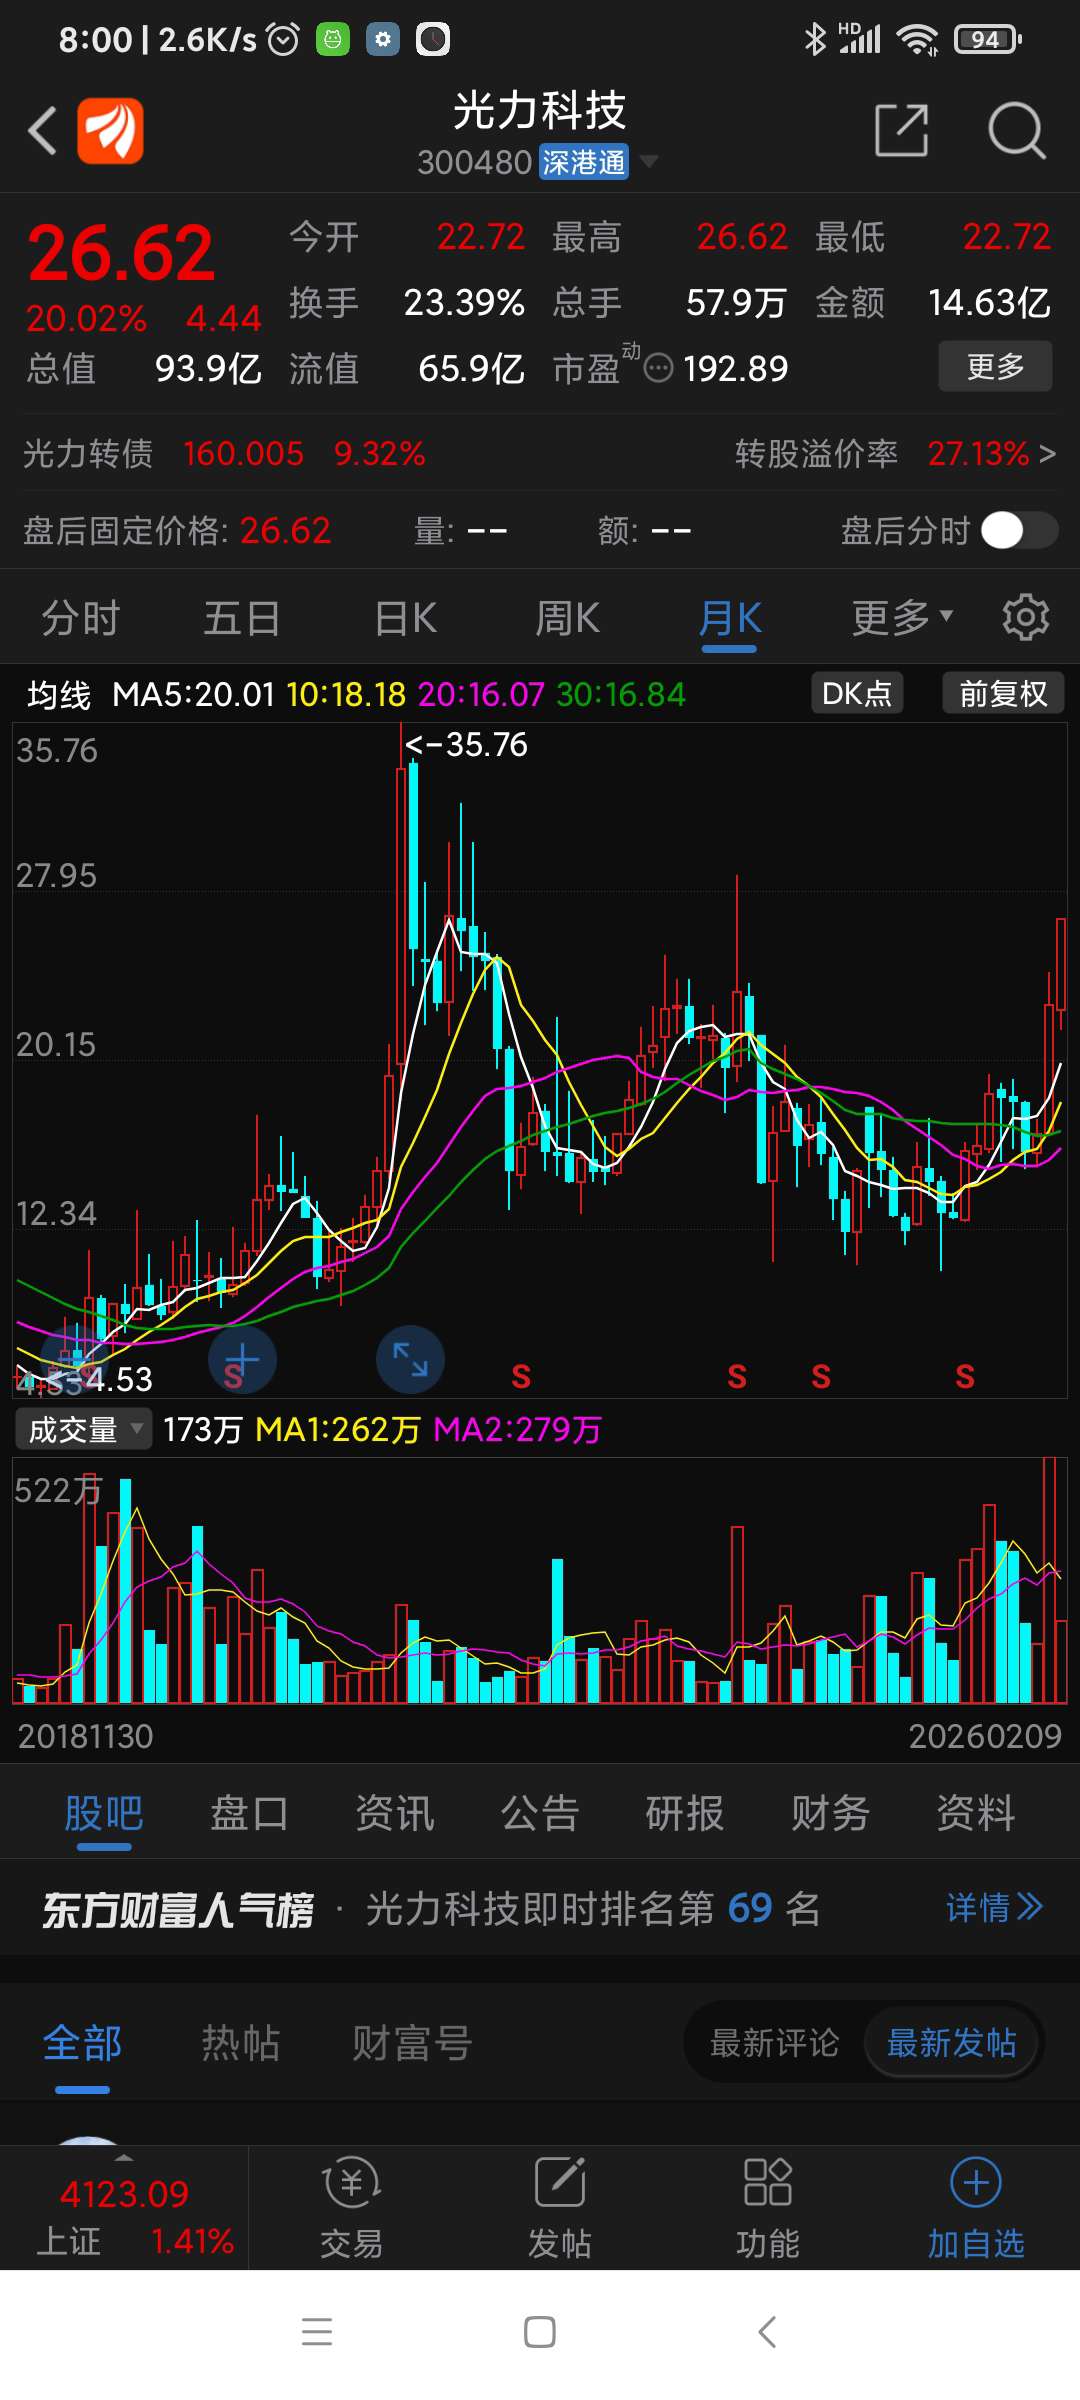The image size is (1080, 2400).
Task: Select the 资讯 tab
Action: 395,1813
